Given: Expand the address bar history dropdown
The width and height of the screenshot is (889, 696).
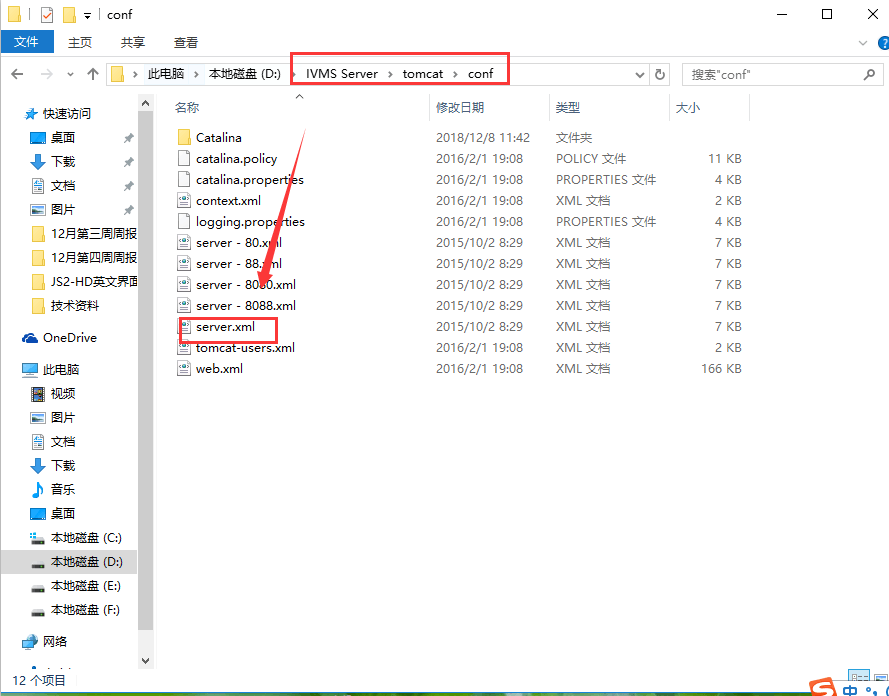Looking at the screenshot, I should tap(640, 74).
